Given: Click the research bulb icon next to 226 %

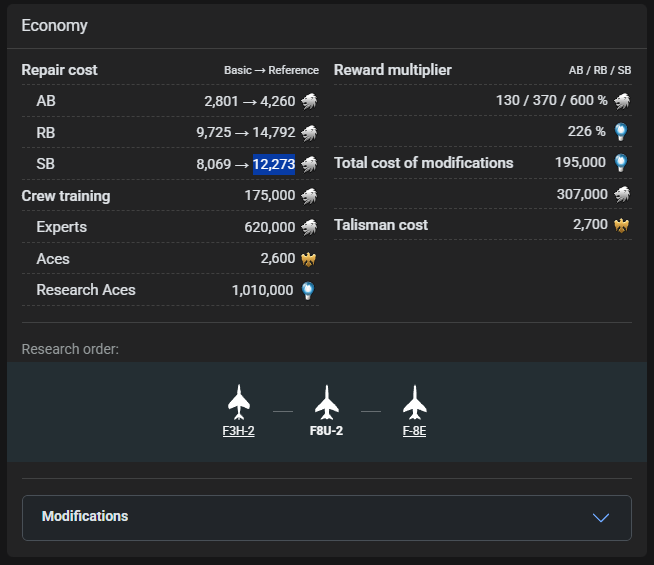Looking at the screenshot, I should pos(622,132).
